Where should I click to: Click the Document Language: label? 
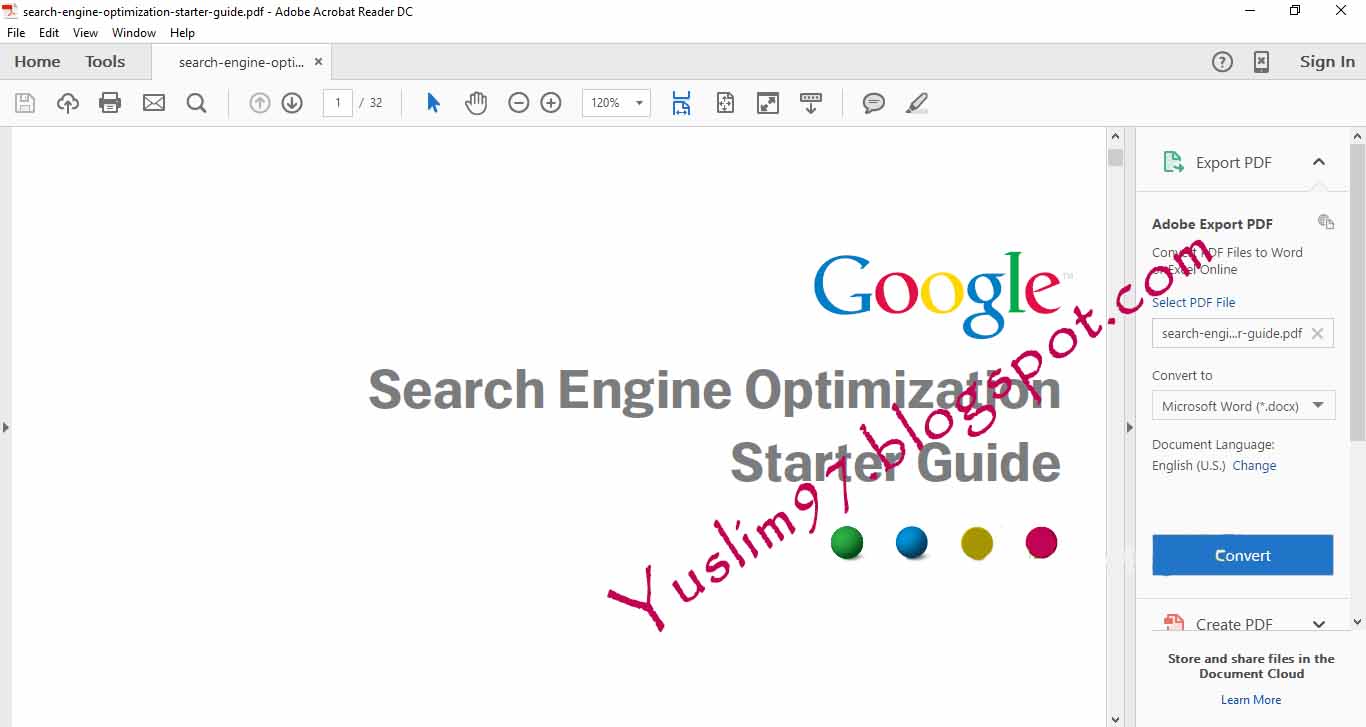tap(1213, 444)
